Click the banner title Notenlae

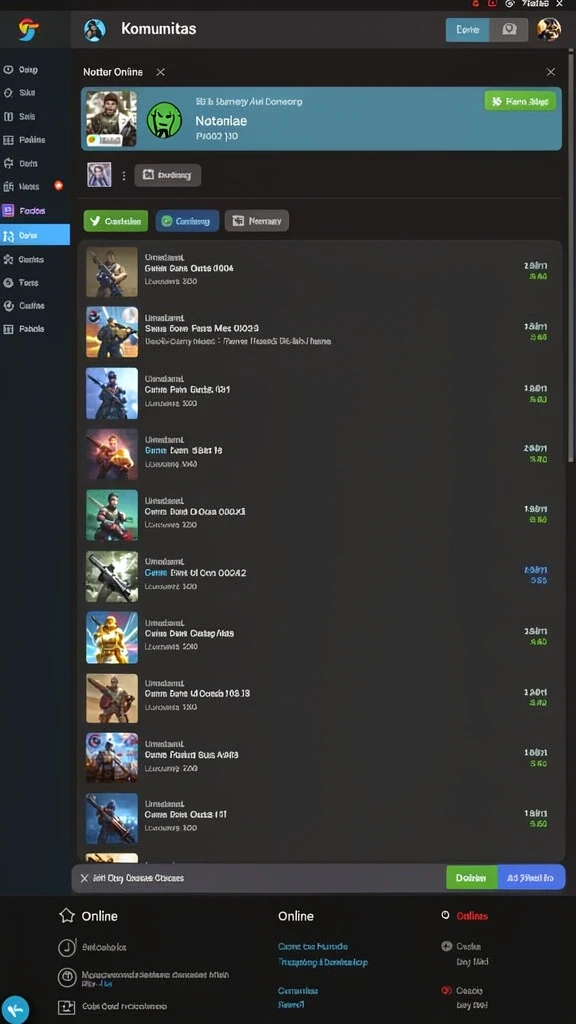pyautogui.click(x=221, y=121)
